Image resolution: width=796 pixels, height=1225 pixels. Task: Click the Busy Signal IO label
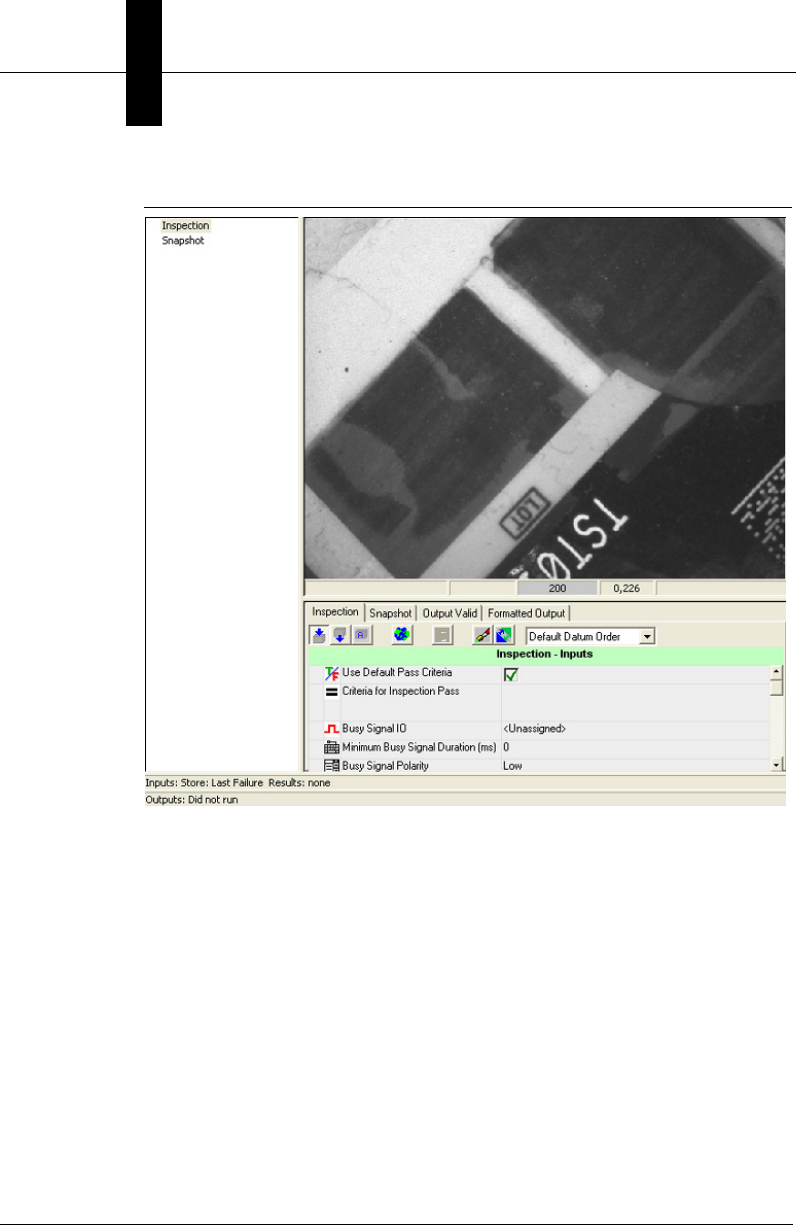[374, 729]
